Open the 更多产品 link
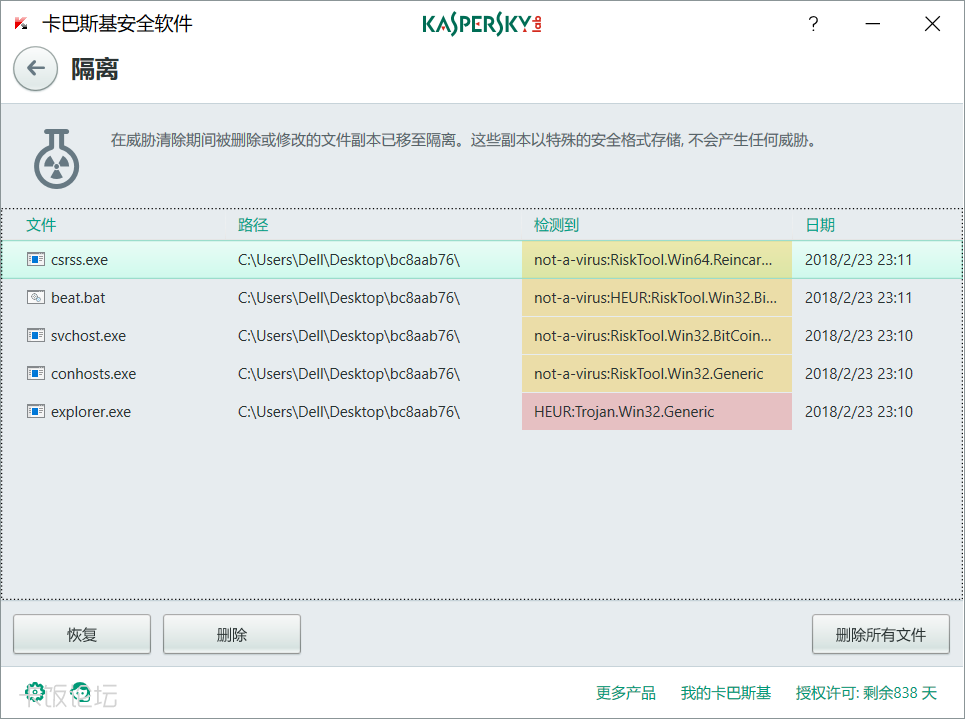The width and height of the screenshot is (965, 719). 626,693
